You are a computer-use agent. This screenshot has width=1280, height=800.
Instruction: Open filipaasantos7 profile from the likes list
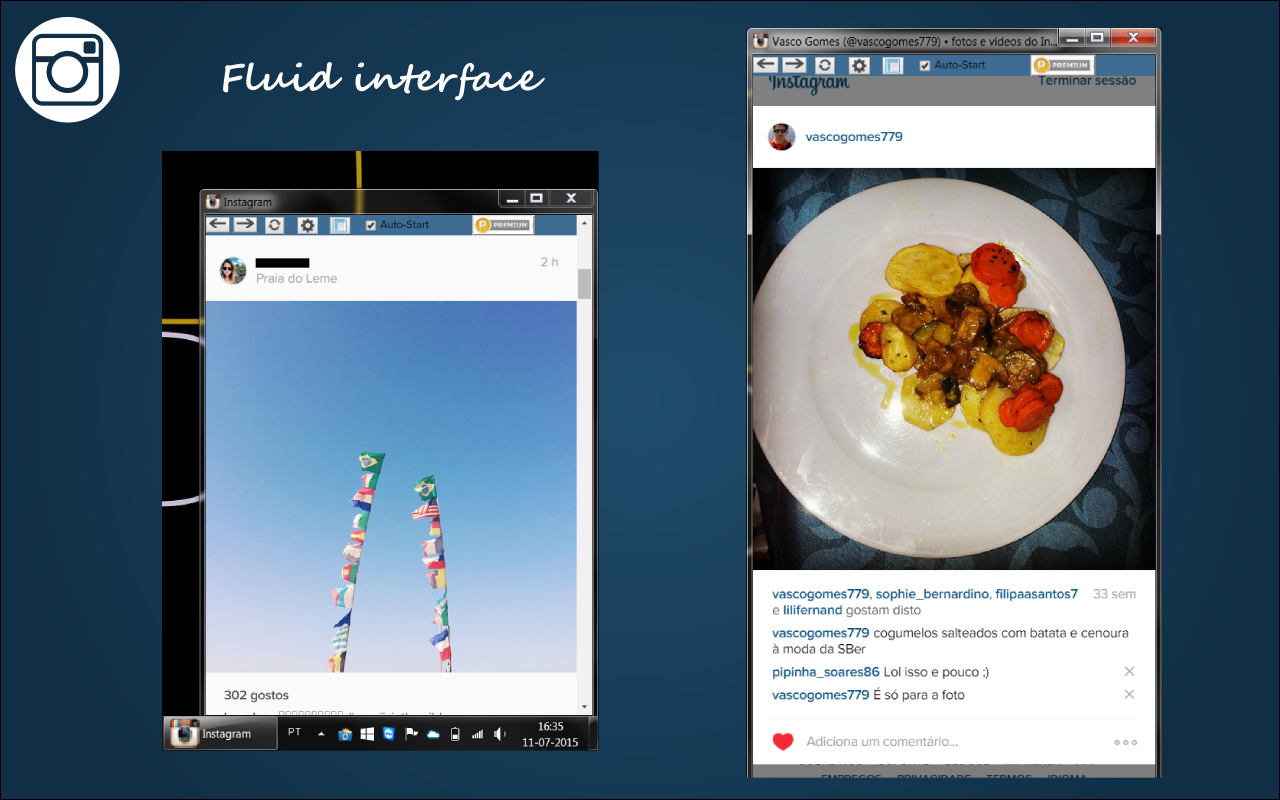(1036, 594)
